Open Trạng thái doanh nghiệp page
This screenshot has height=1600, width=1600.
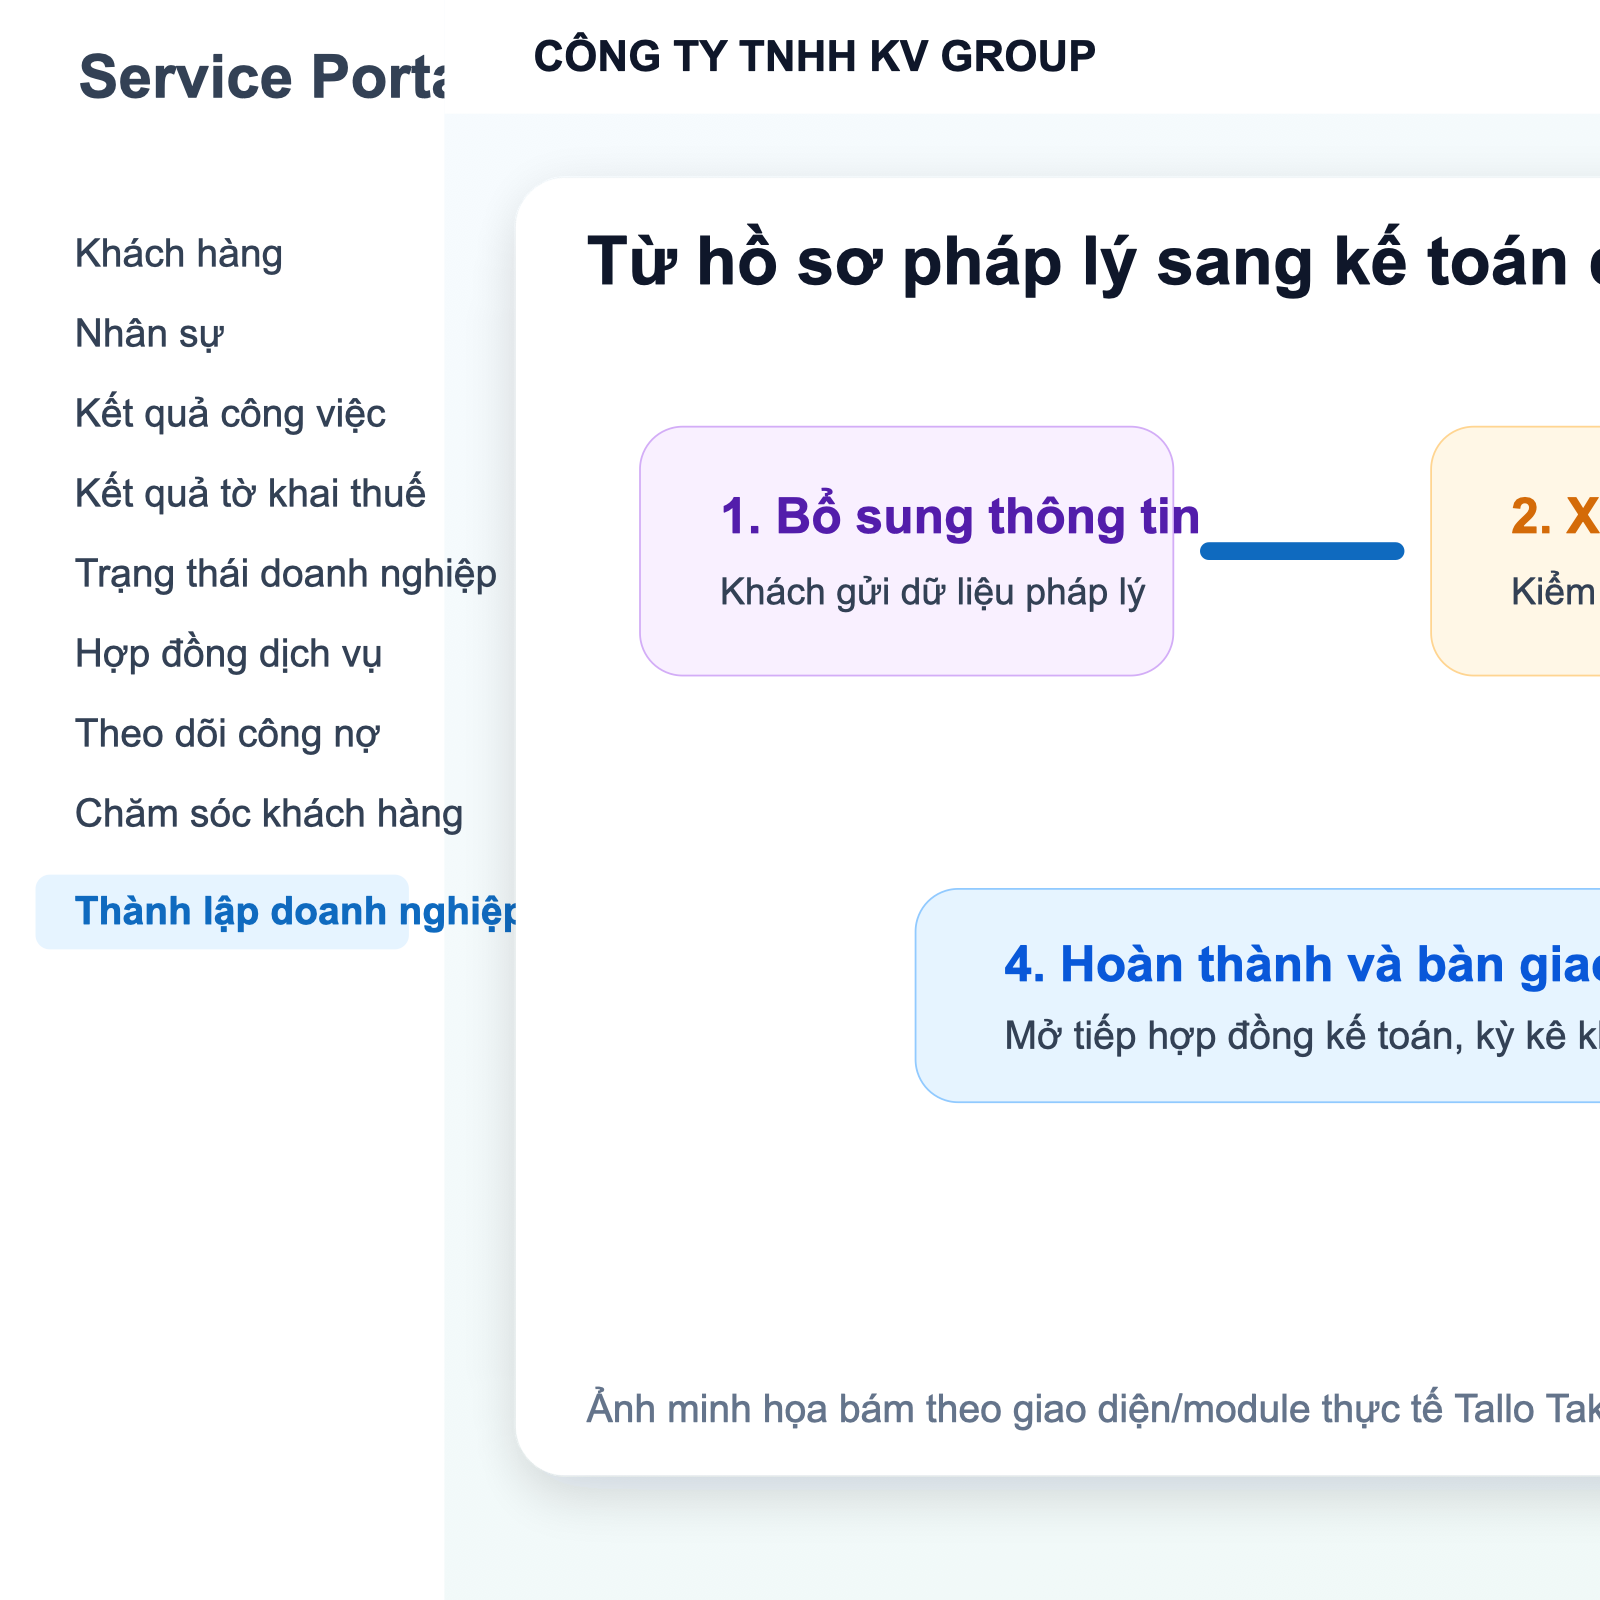coord(286,574)
